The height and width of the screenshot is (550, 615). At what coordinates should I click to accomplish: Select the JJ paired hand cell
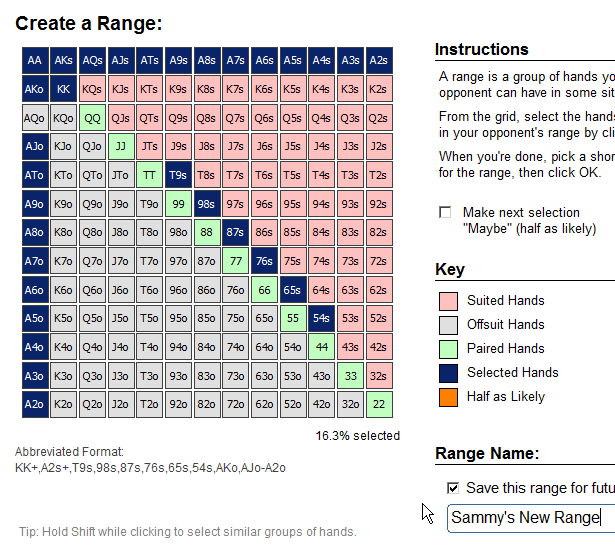121,147
